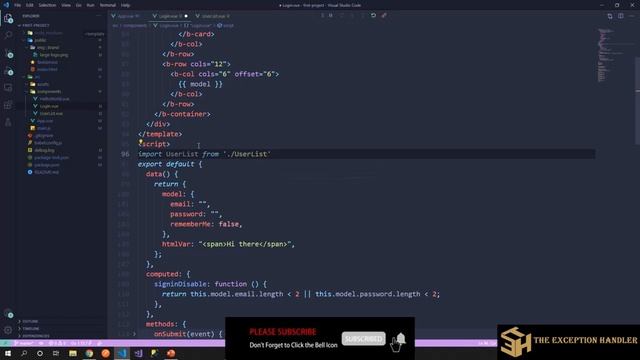Open the Accounts menu icon
This screenshot has width=640, height=360.
[x=8, y=313]
